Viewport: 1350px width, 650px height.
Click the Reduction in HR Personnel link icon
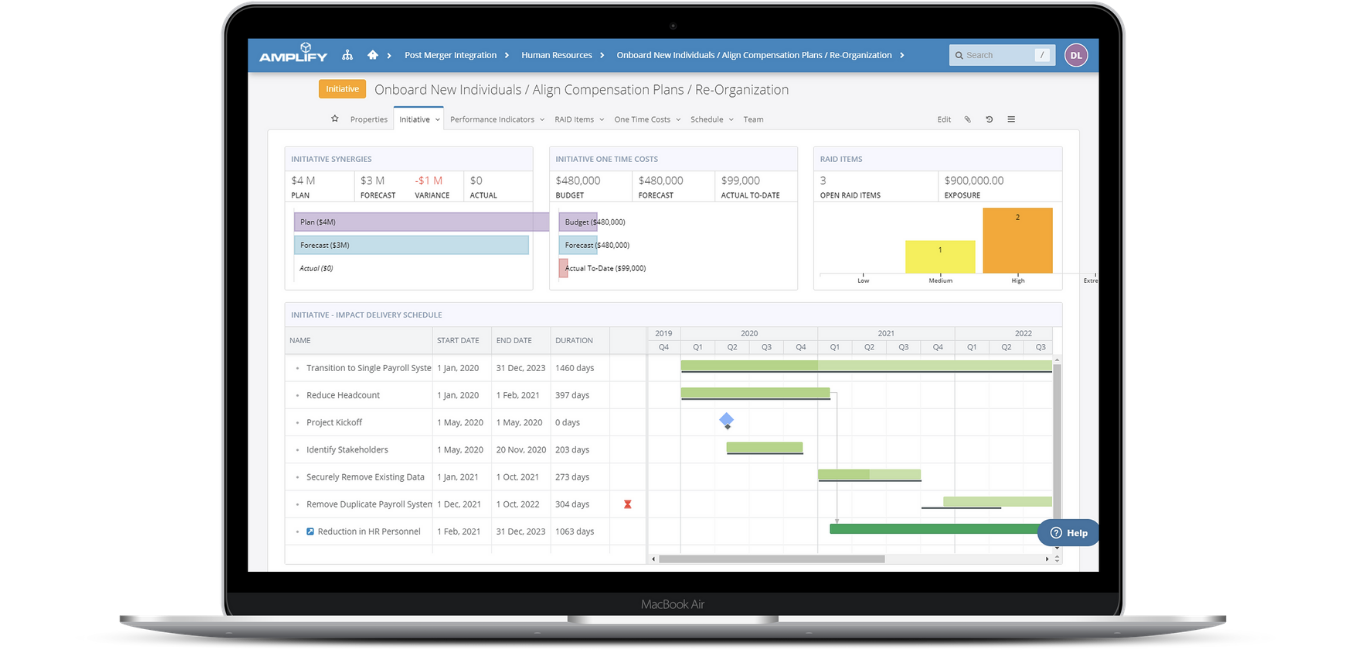coord(310,531)
